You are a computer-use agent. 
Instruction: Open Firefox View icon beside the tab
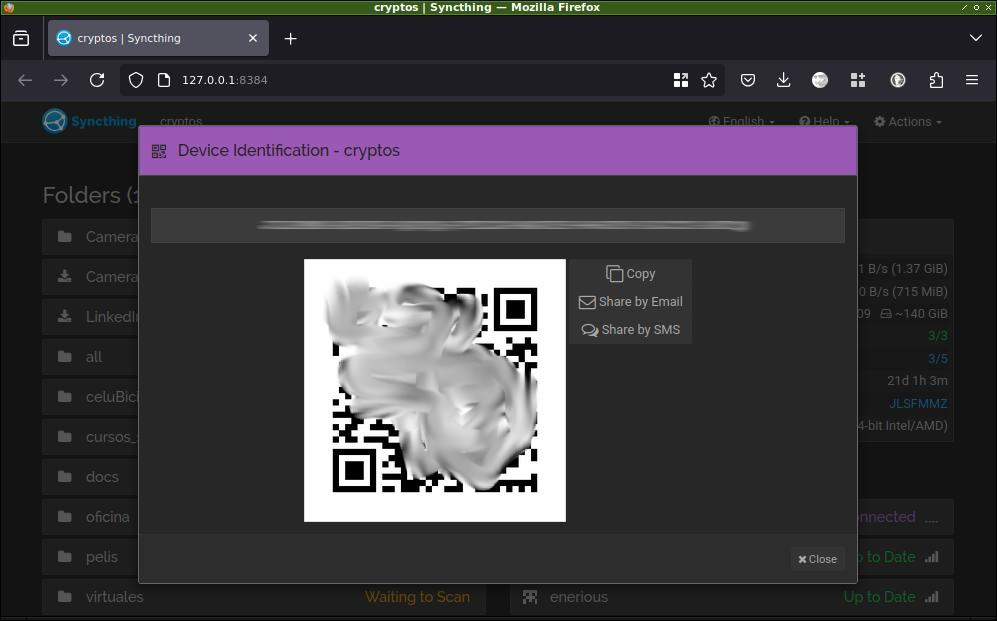21,38
